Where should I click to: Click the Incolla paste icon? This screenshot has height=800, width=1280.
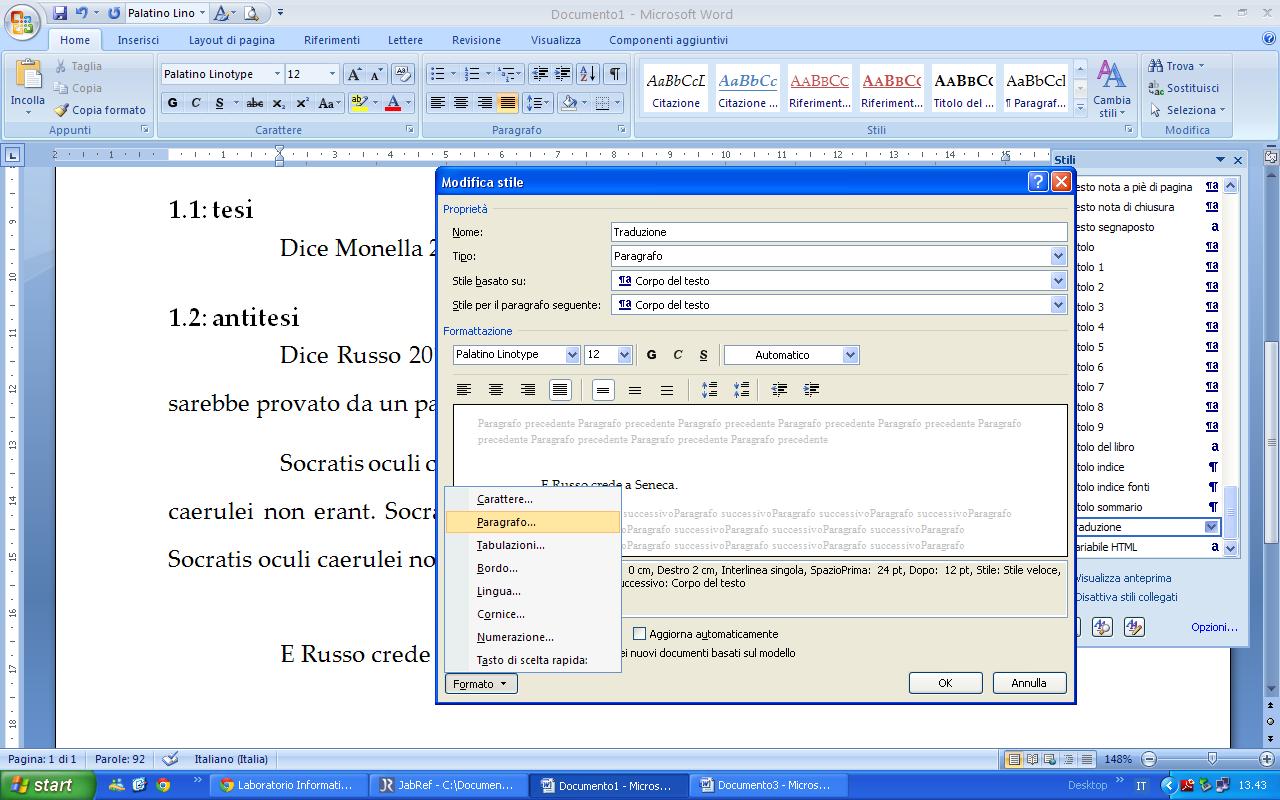[28, 74]
